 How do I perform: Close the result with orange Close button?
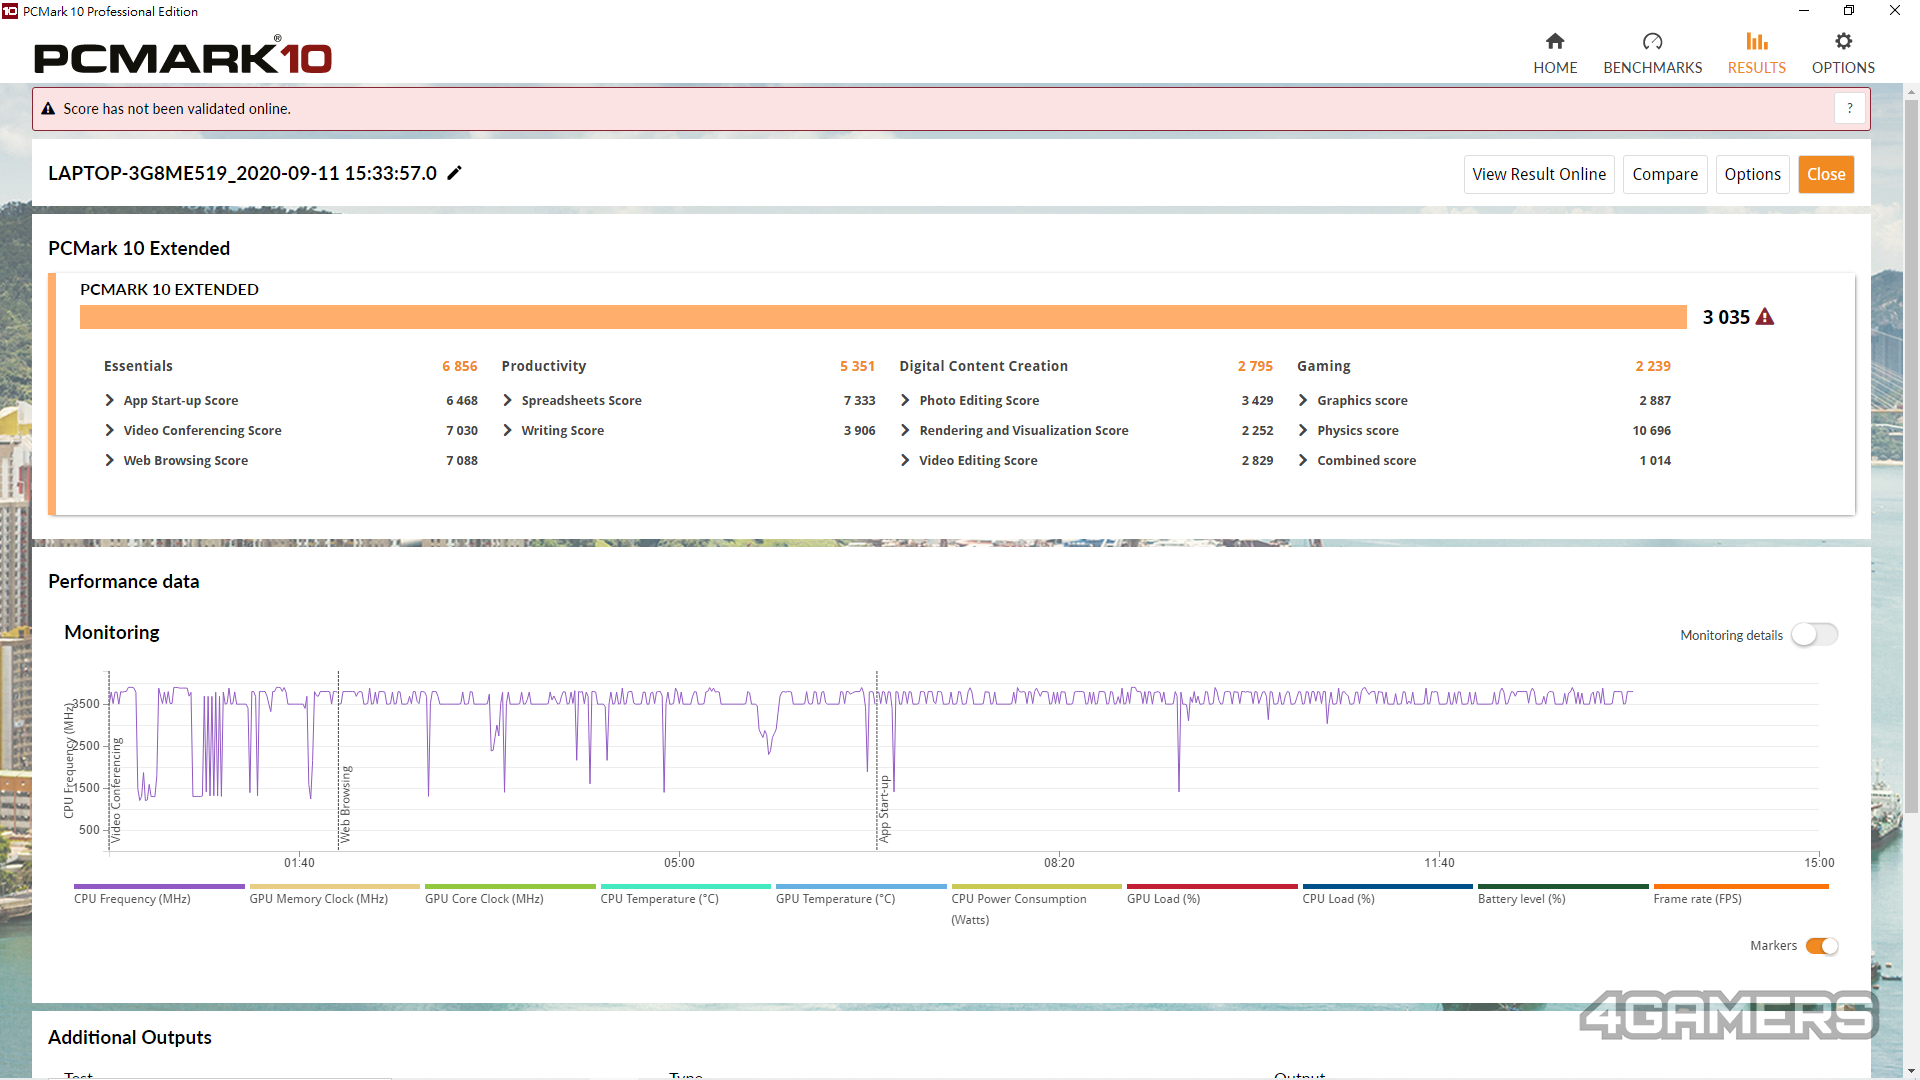tap(1826, 174)
